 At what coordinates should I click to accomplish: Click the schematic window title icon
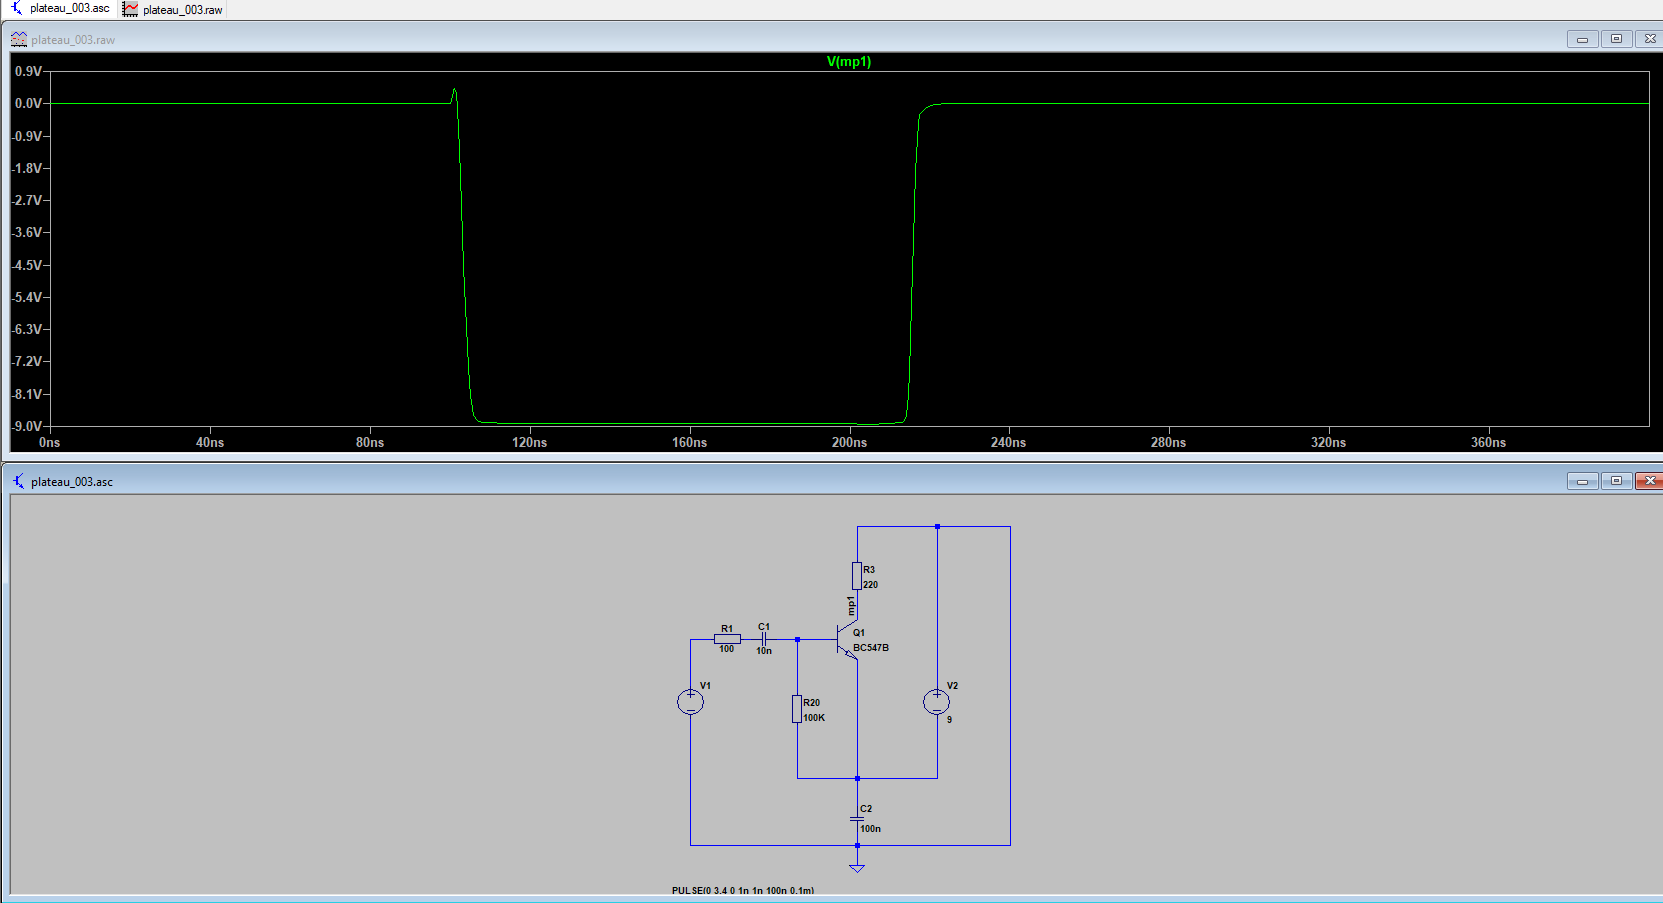(19, 482)
